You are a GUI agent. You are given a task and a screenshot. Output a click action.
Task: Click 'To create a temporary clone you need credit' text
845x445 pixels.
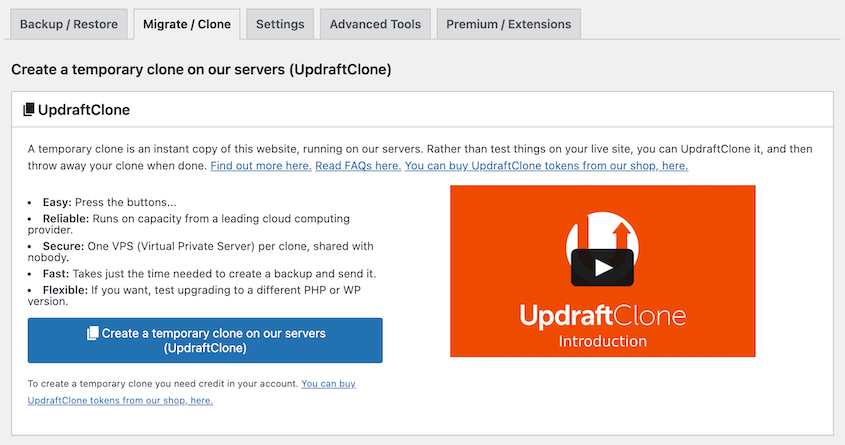(x=163, y=384)
